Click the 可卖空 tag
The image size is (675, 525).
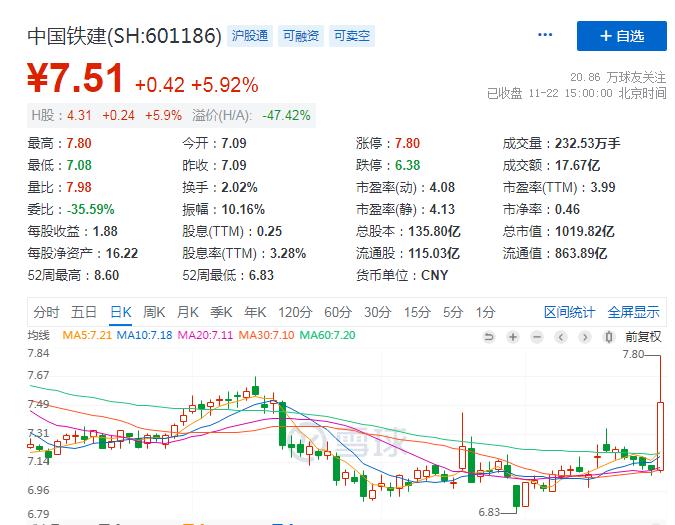[352, 35]
